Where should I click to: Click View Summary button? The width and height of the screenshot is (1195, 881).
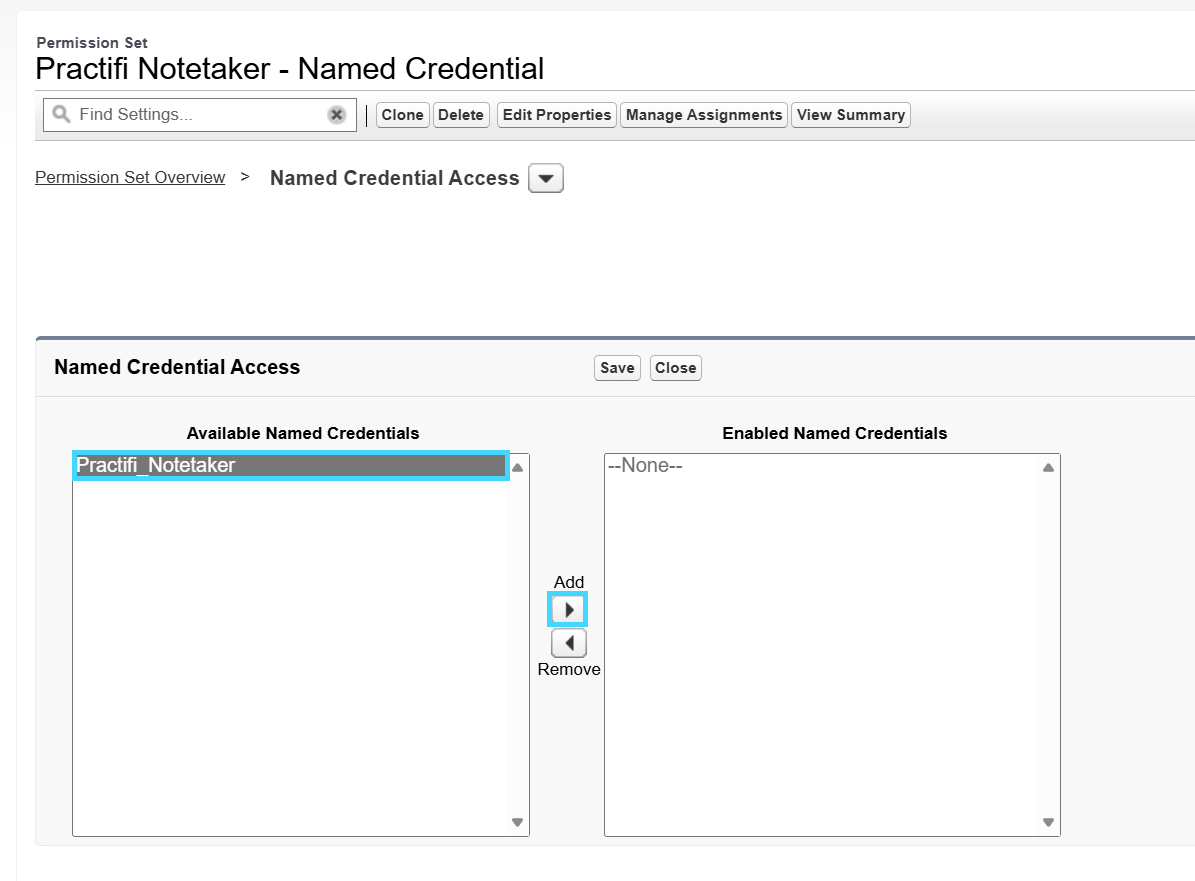coord(851,115)
